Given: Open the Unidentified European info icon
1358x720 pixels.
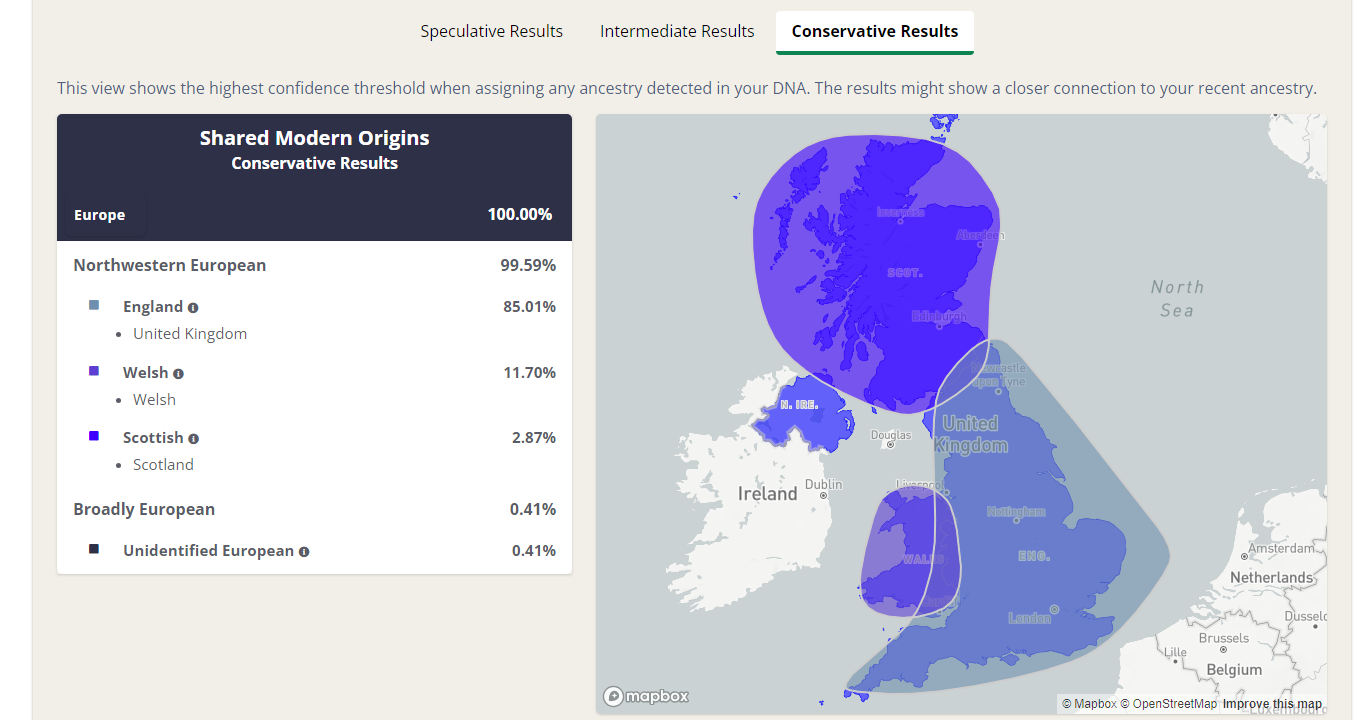Looking at the screenshot, I should tap(304, 552).
